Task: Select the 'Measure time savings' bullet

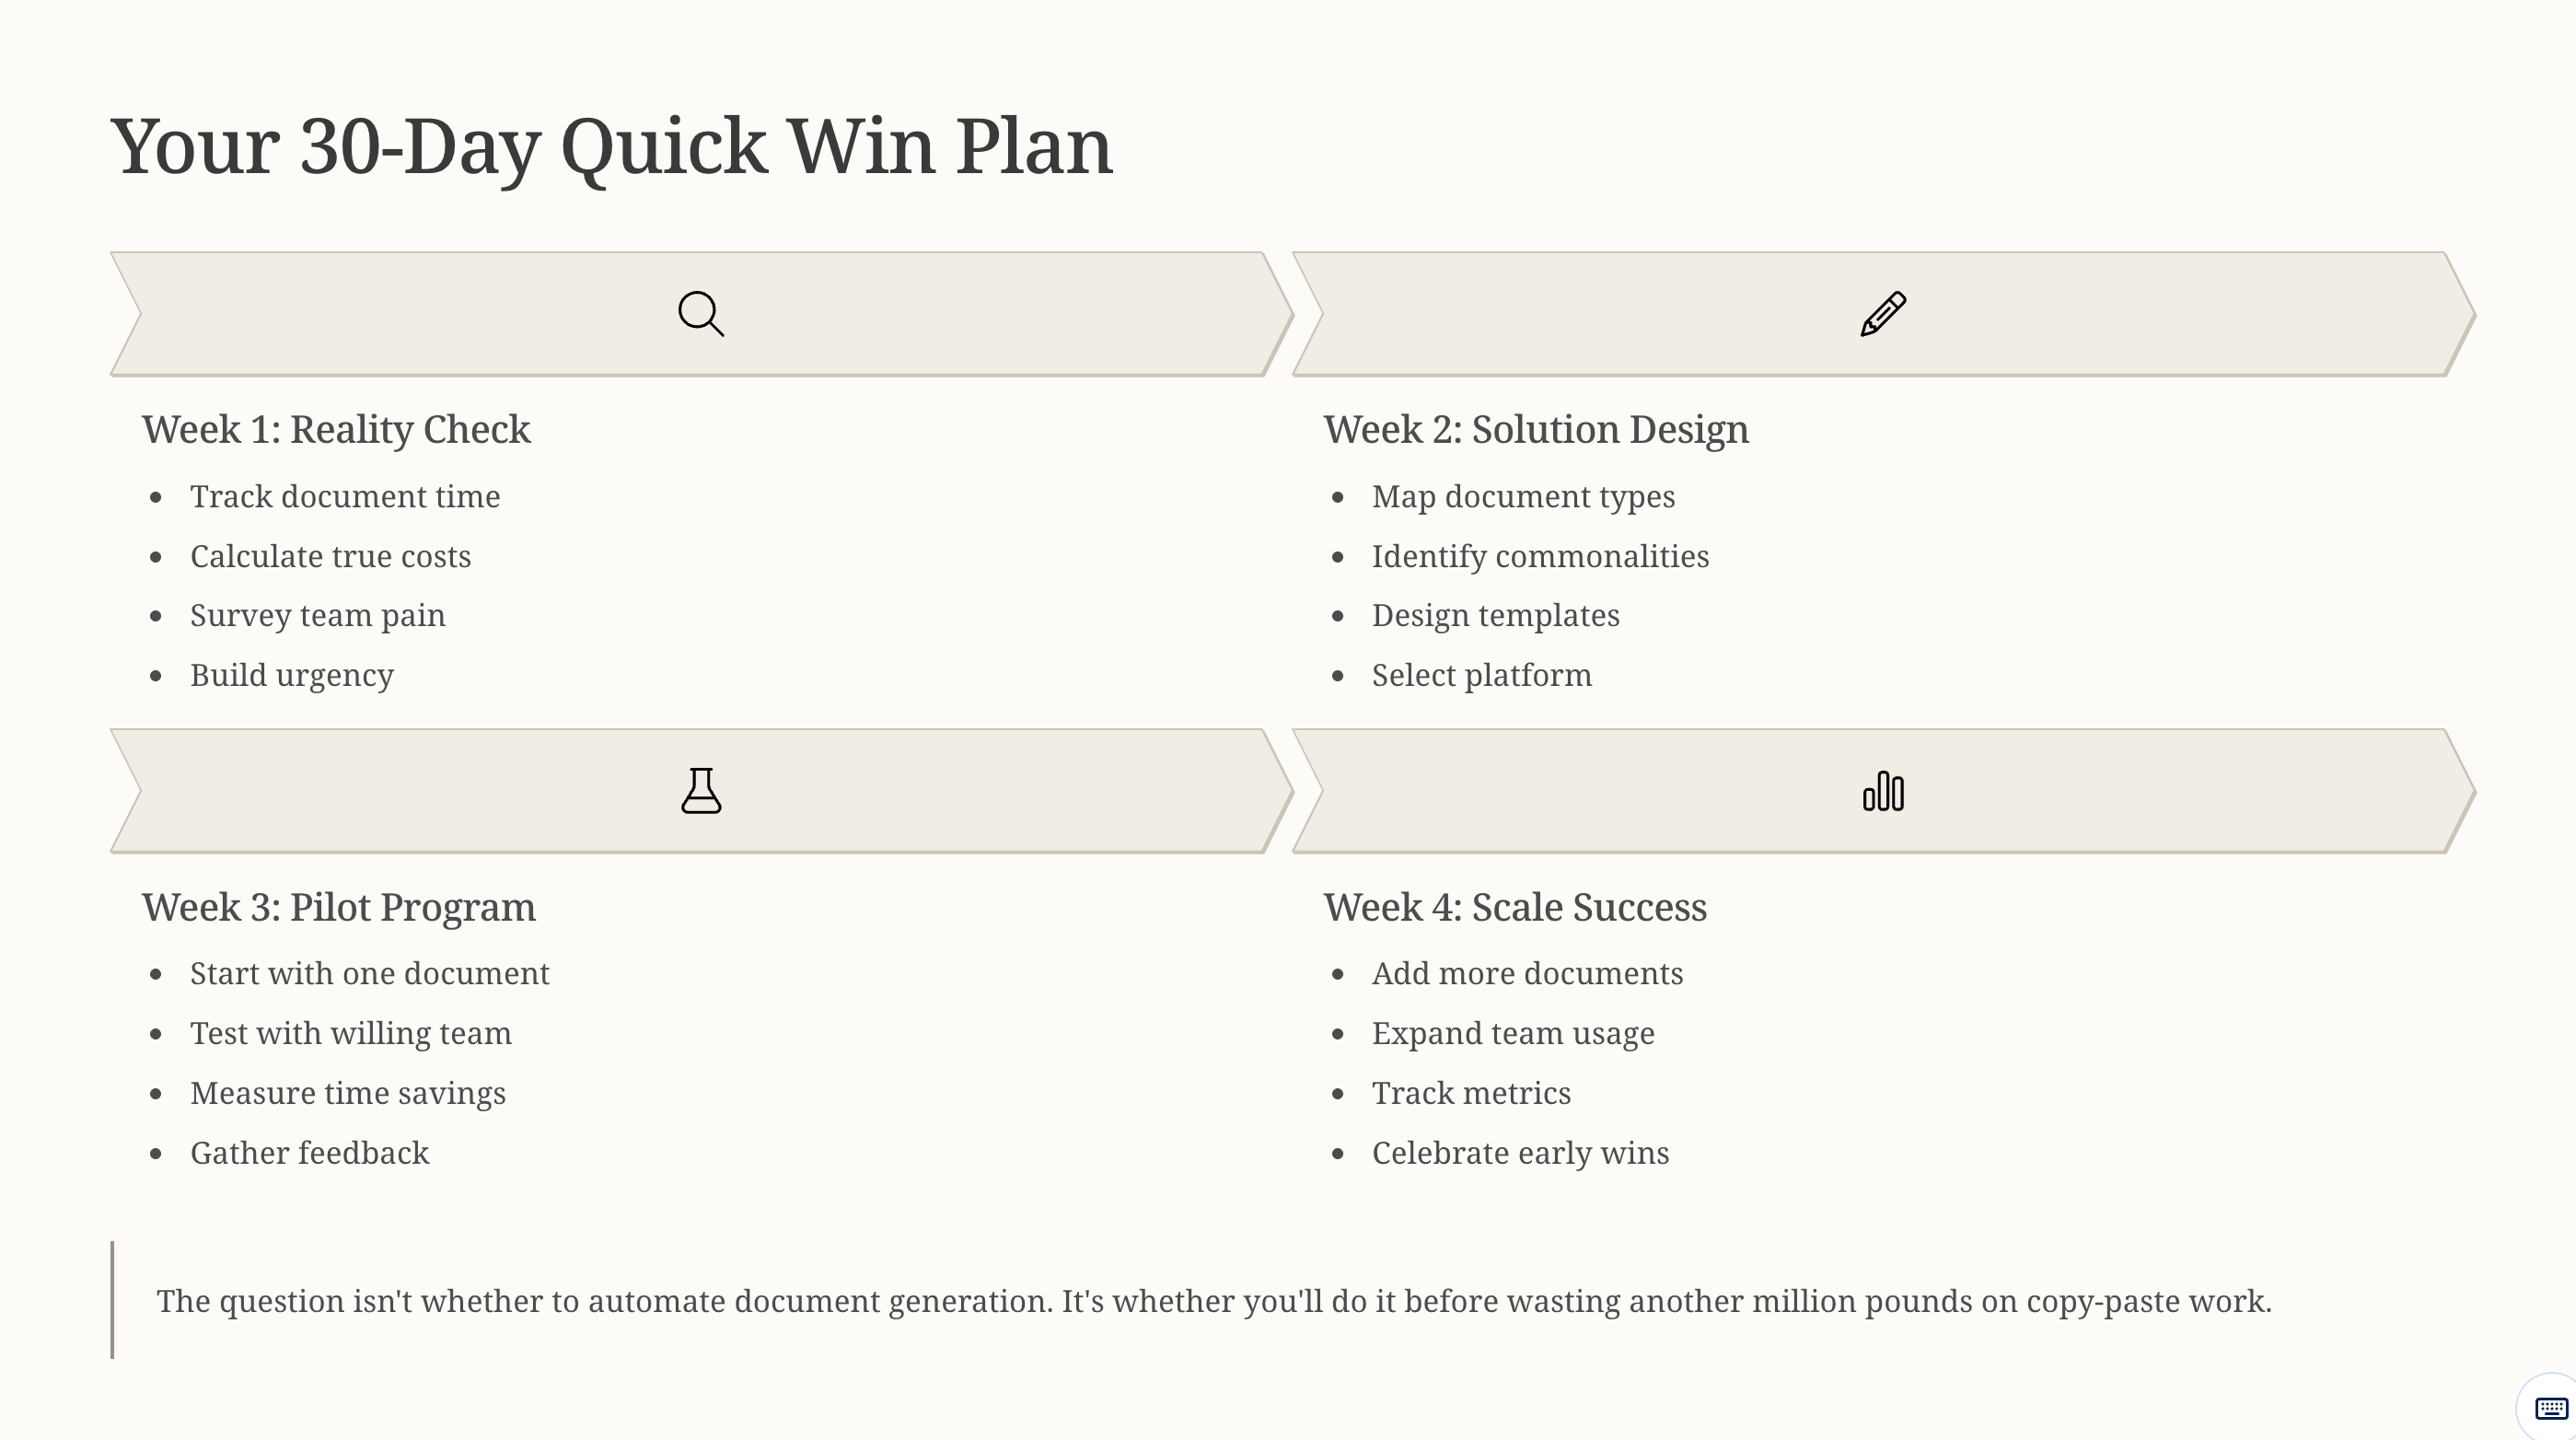Action: pyautogui.click(x=348, y=1094)
